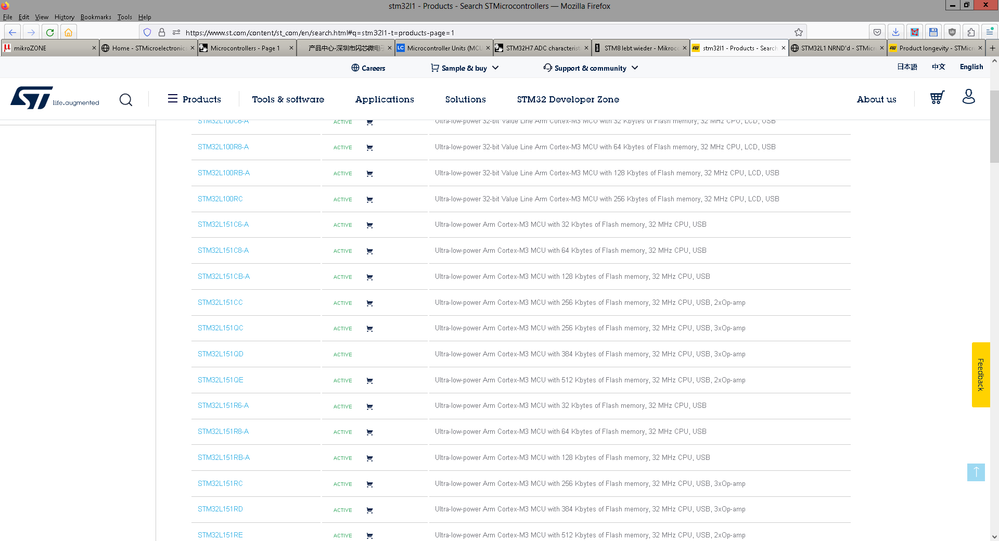Go to STM32 Developer Zone
This screenshot has height=541, width=999.
point(568,99)
